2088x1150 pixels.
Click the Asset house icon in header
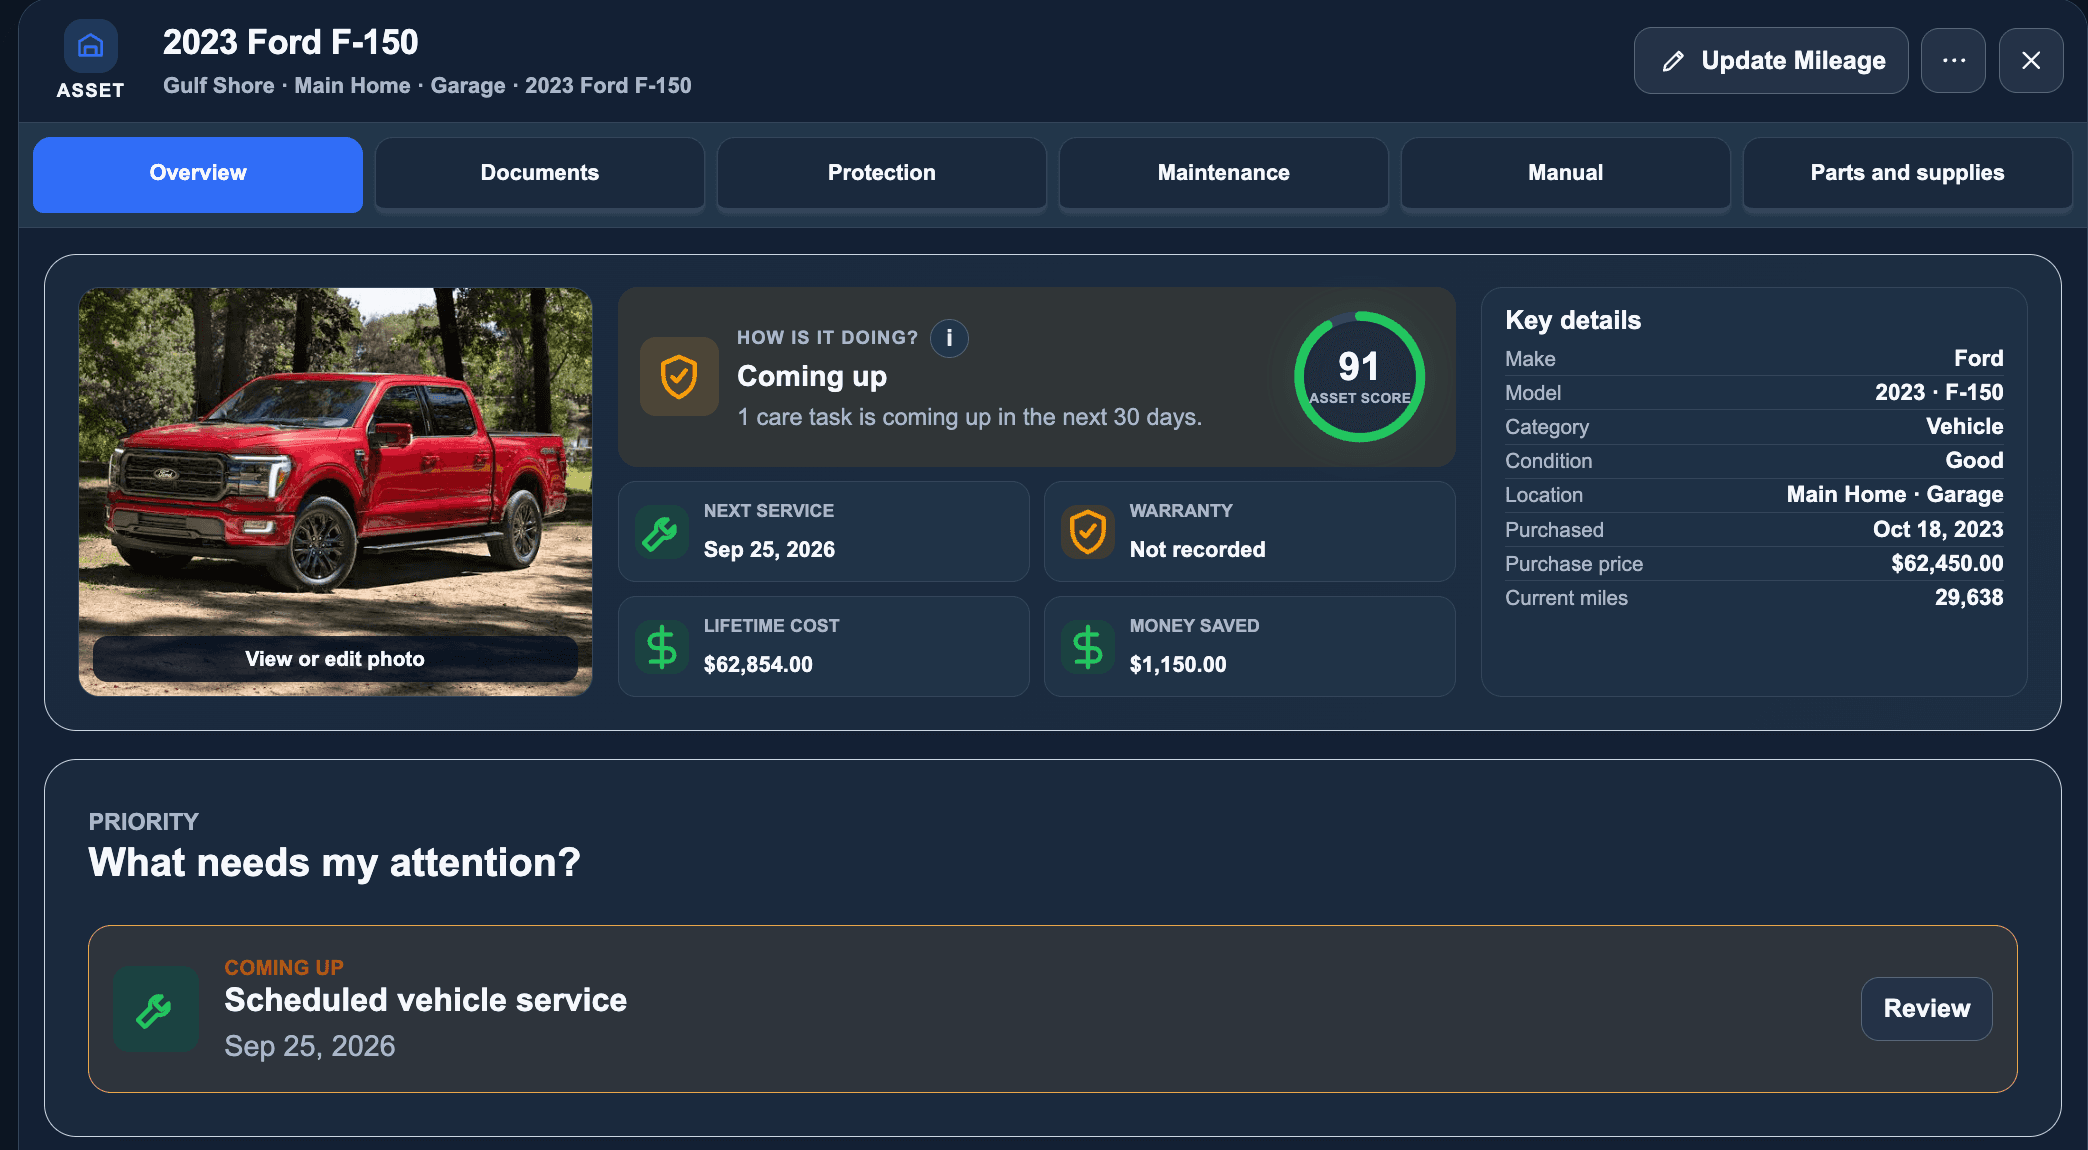tap(91, 46)
